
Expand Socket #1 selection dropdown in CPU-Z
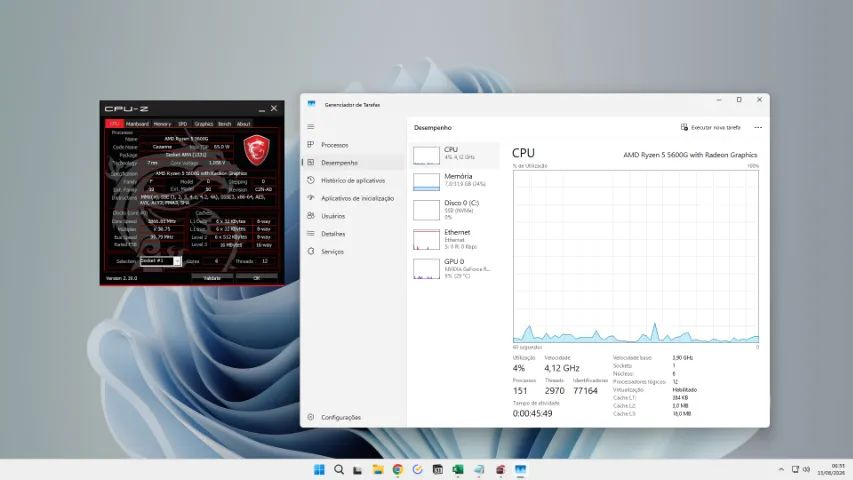point(176,262)
